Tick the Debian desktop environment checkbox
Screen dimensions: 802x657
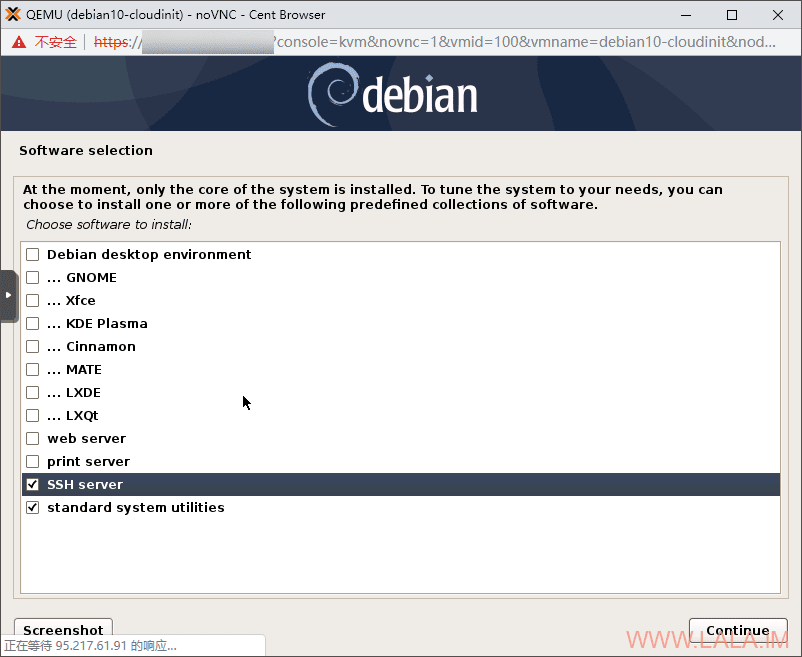point(33,255)
